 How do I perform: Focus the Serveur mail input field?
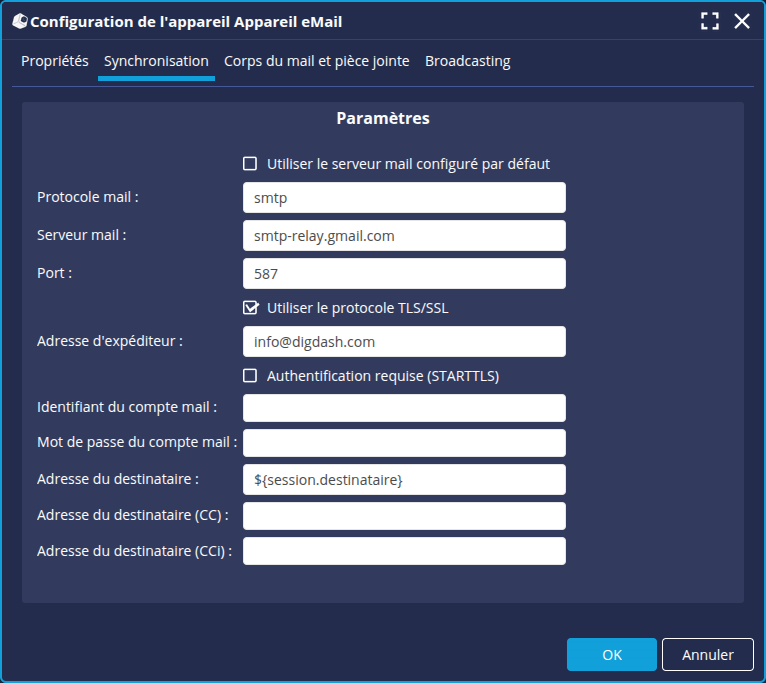point(404,236)
